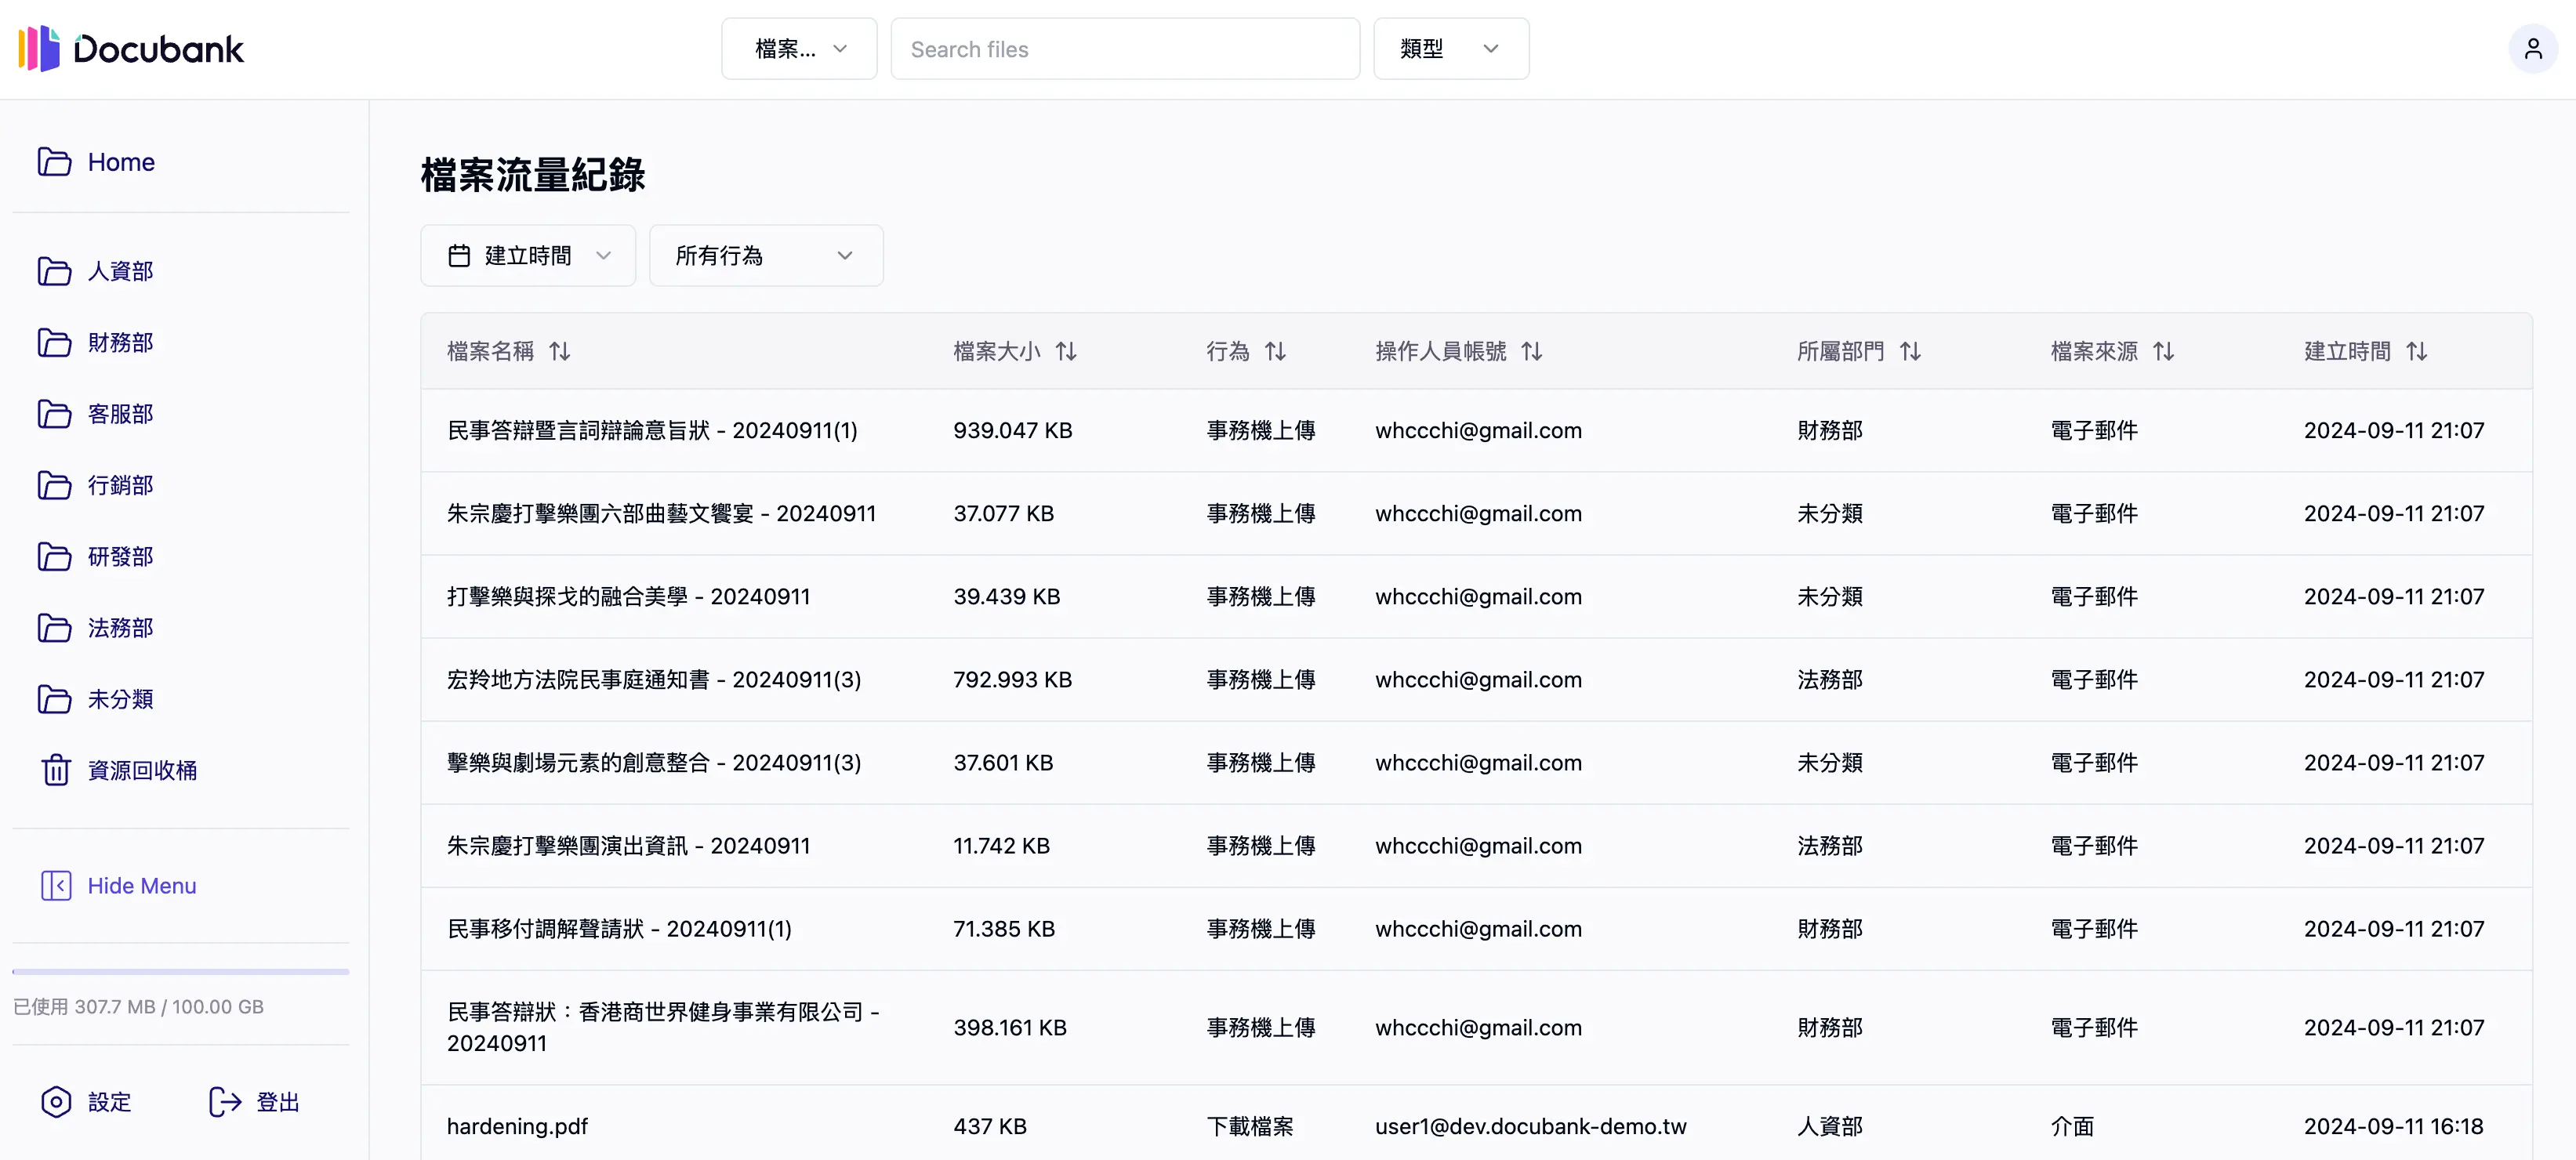Open settings via the 設定 gear icon
The height and width of the screenshot is (1160, 2576).
(x=56, y=1101)
